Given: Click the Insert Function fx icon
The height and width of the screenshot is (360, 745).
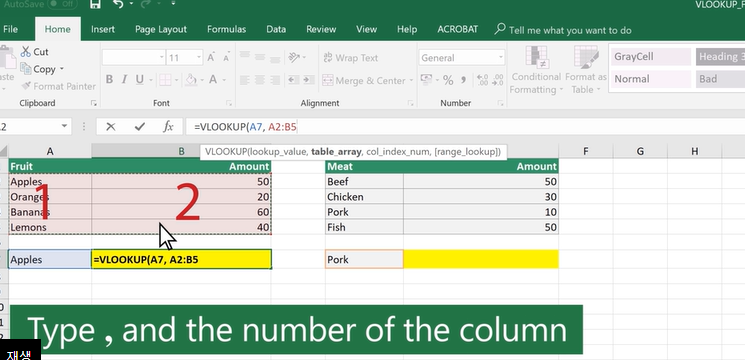Looking at the screenshot, I should (x=168, y=126).
